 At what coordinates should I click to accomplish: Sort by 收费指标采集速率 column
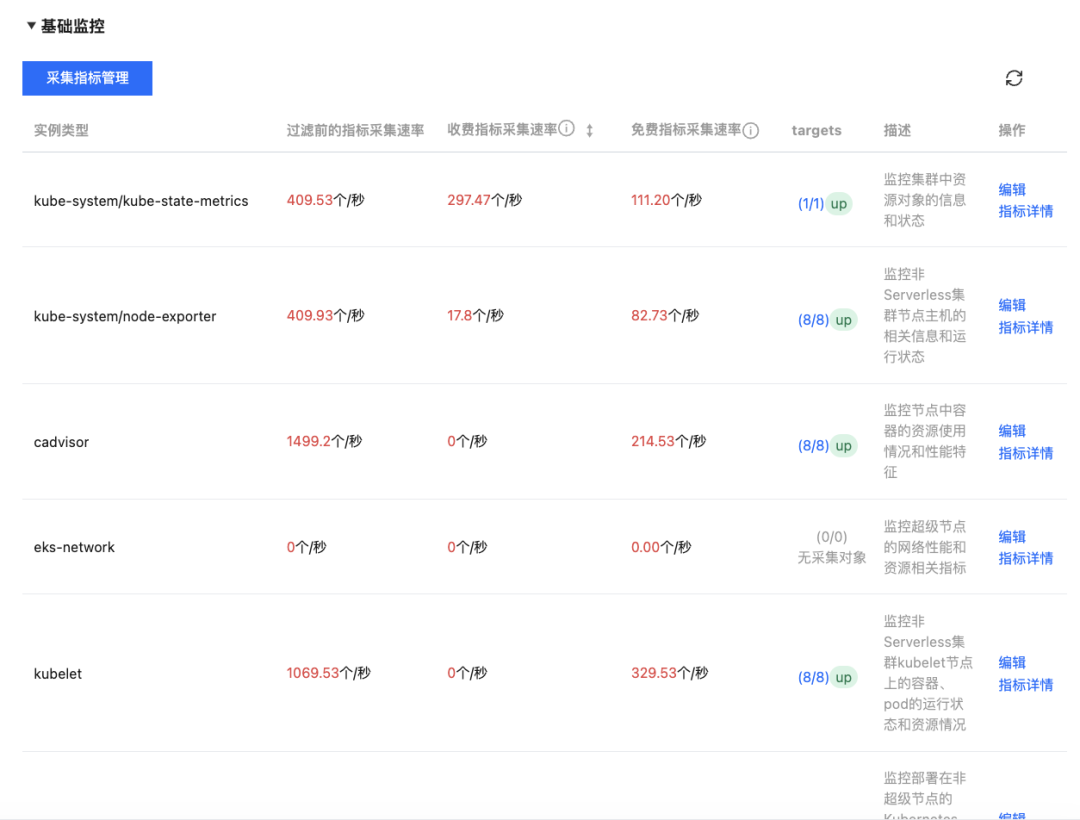[x=590, y=130]
